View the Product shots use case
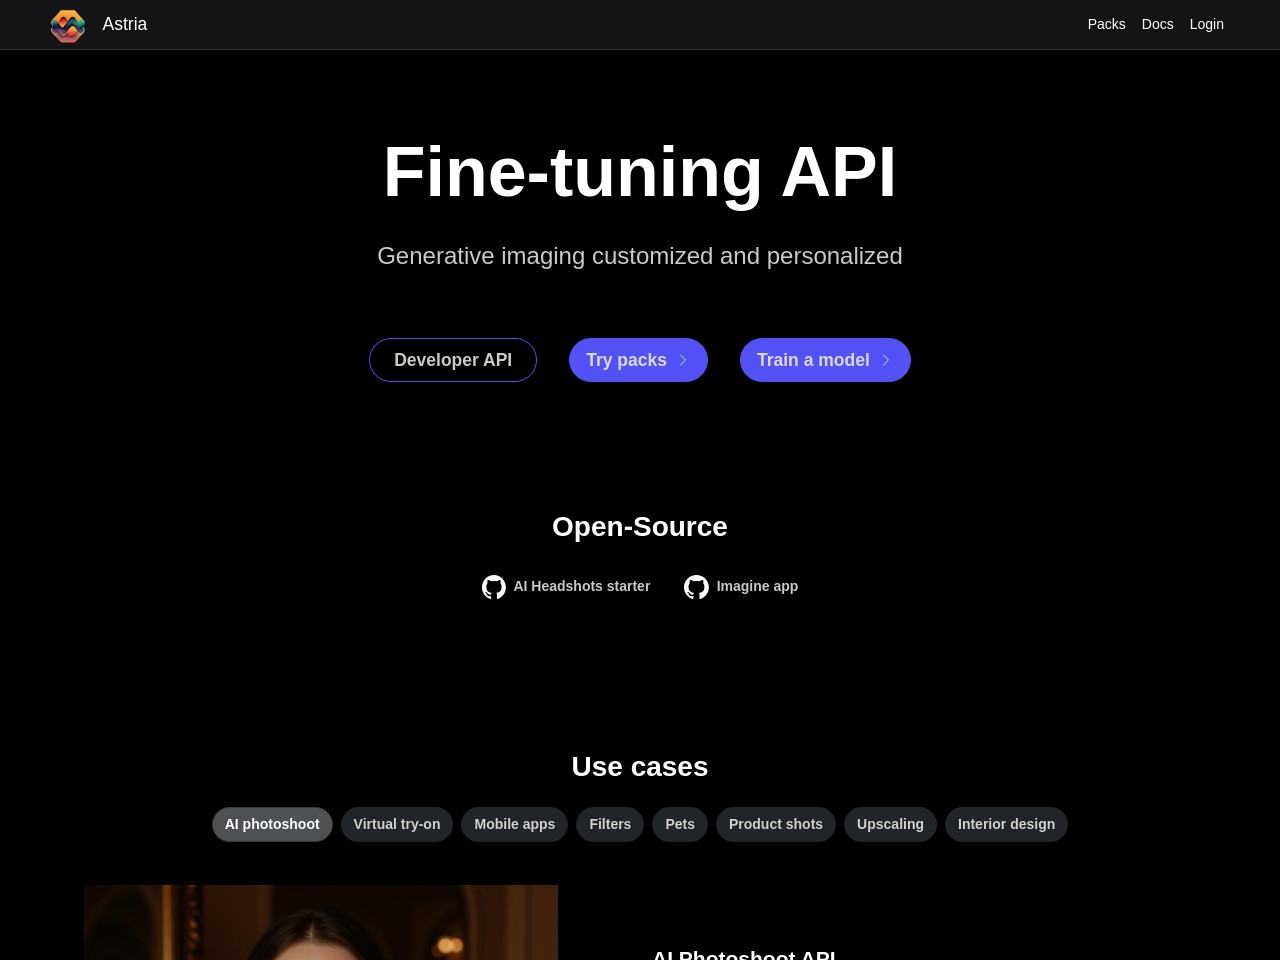Screen dimensions: 1280x960 [776, 824]
